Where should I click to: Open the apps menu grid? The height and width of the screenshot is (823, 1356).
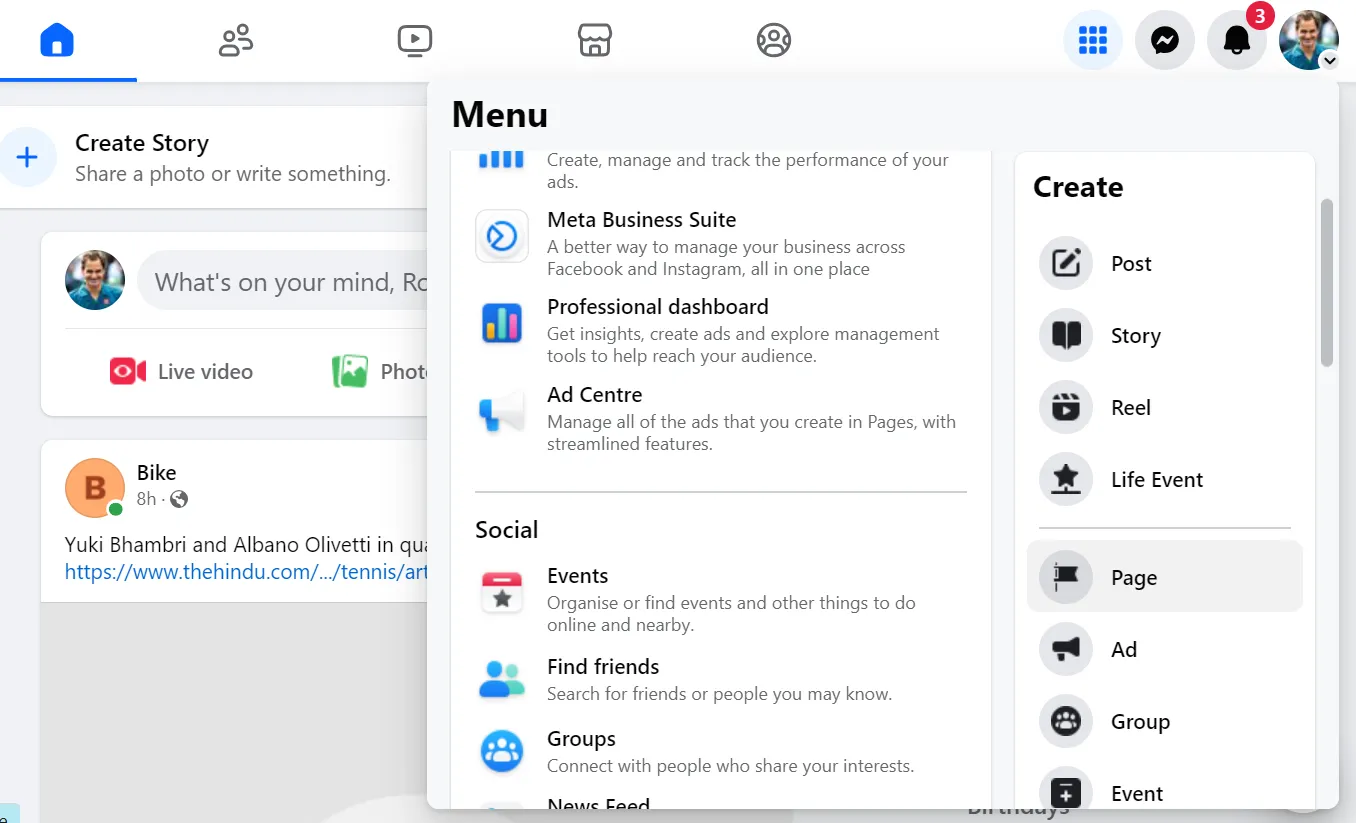[x=1093, y=40]
